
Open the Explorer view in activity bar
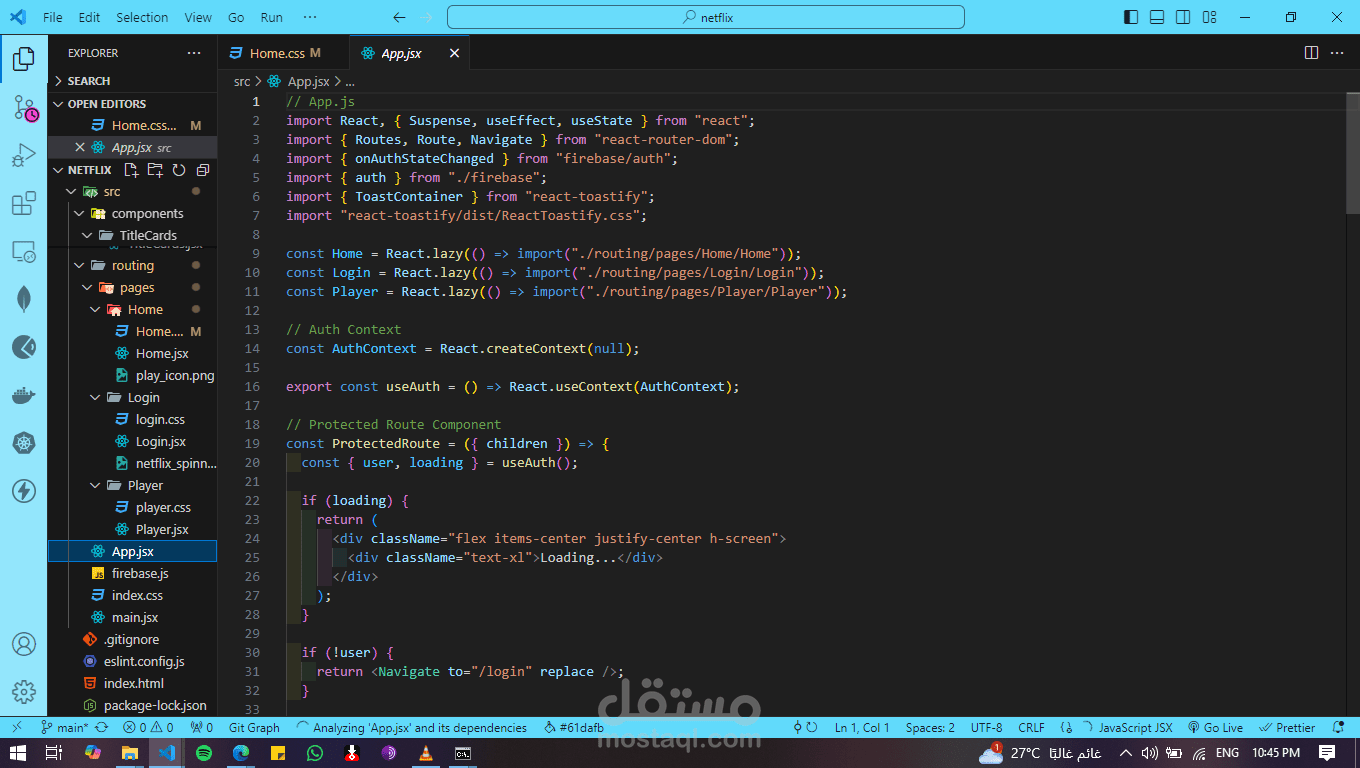click(24, 60)
